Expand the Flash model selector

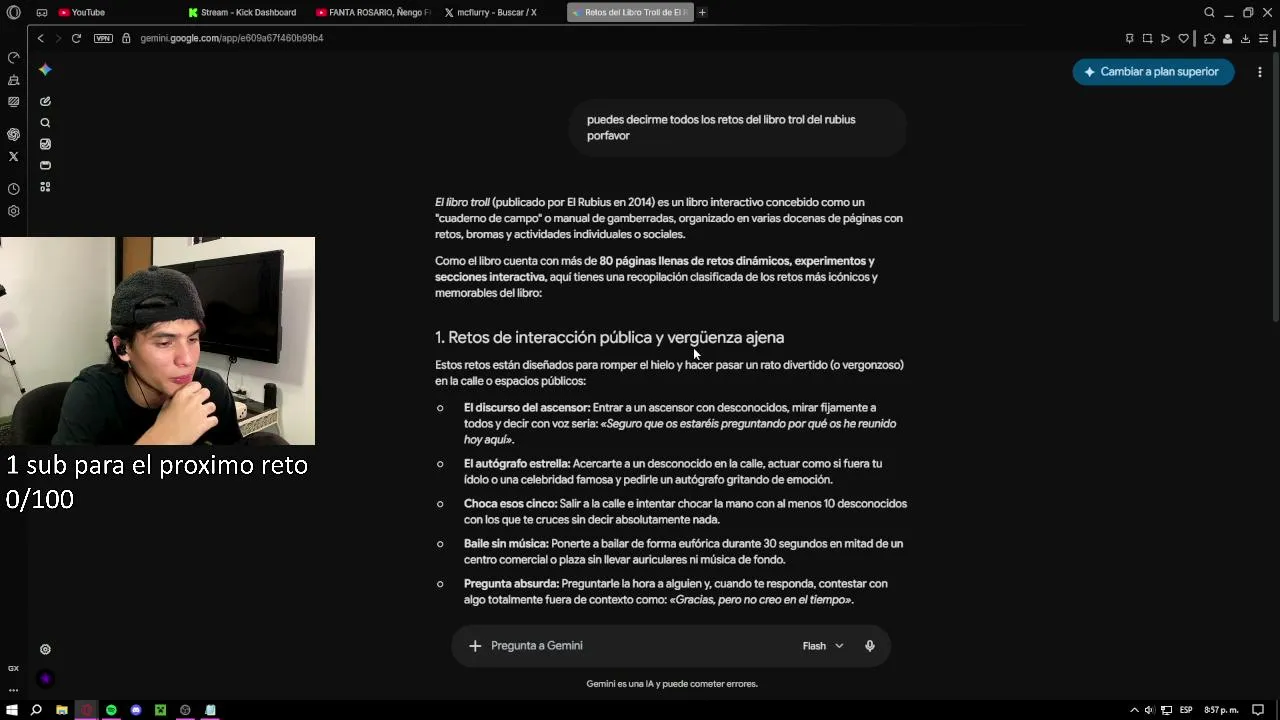point(823,646)
